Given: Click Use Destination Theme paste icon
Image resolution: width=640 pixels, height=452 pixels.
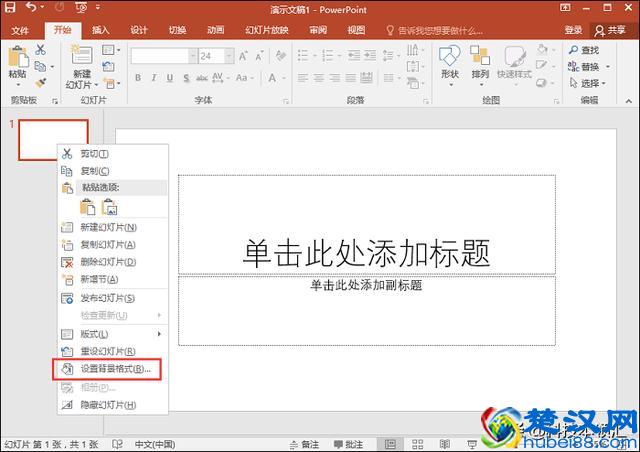Looking at the screenshot, I should point(87,207).
